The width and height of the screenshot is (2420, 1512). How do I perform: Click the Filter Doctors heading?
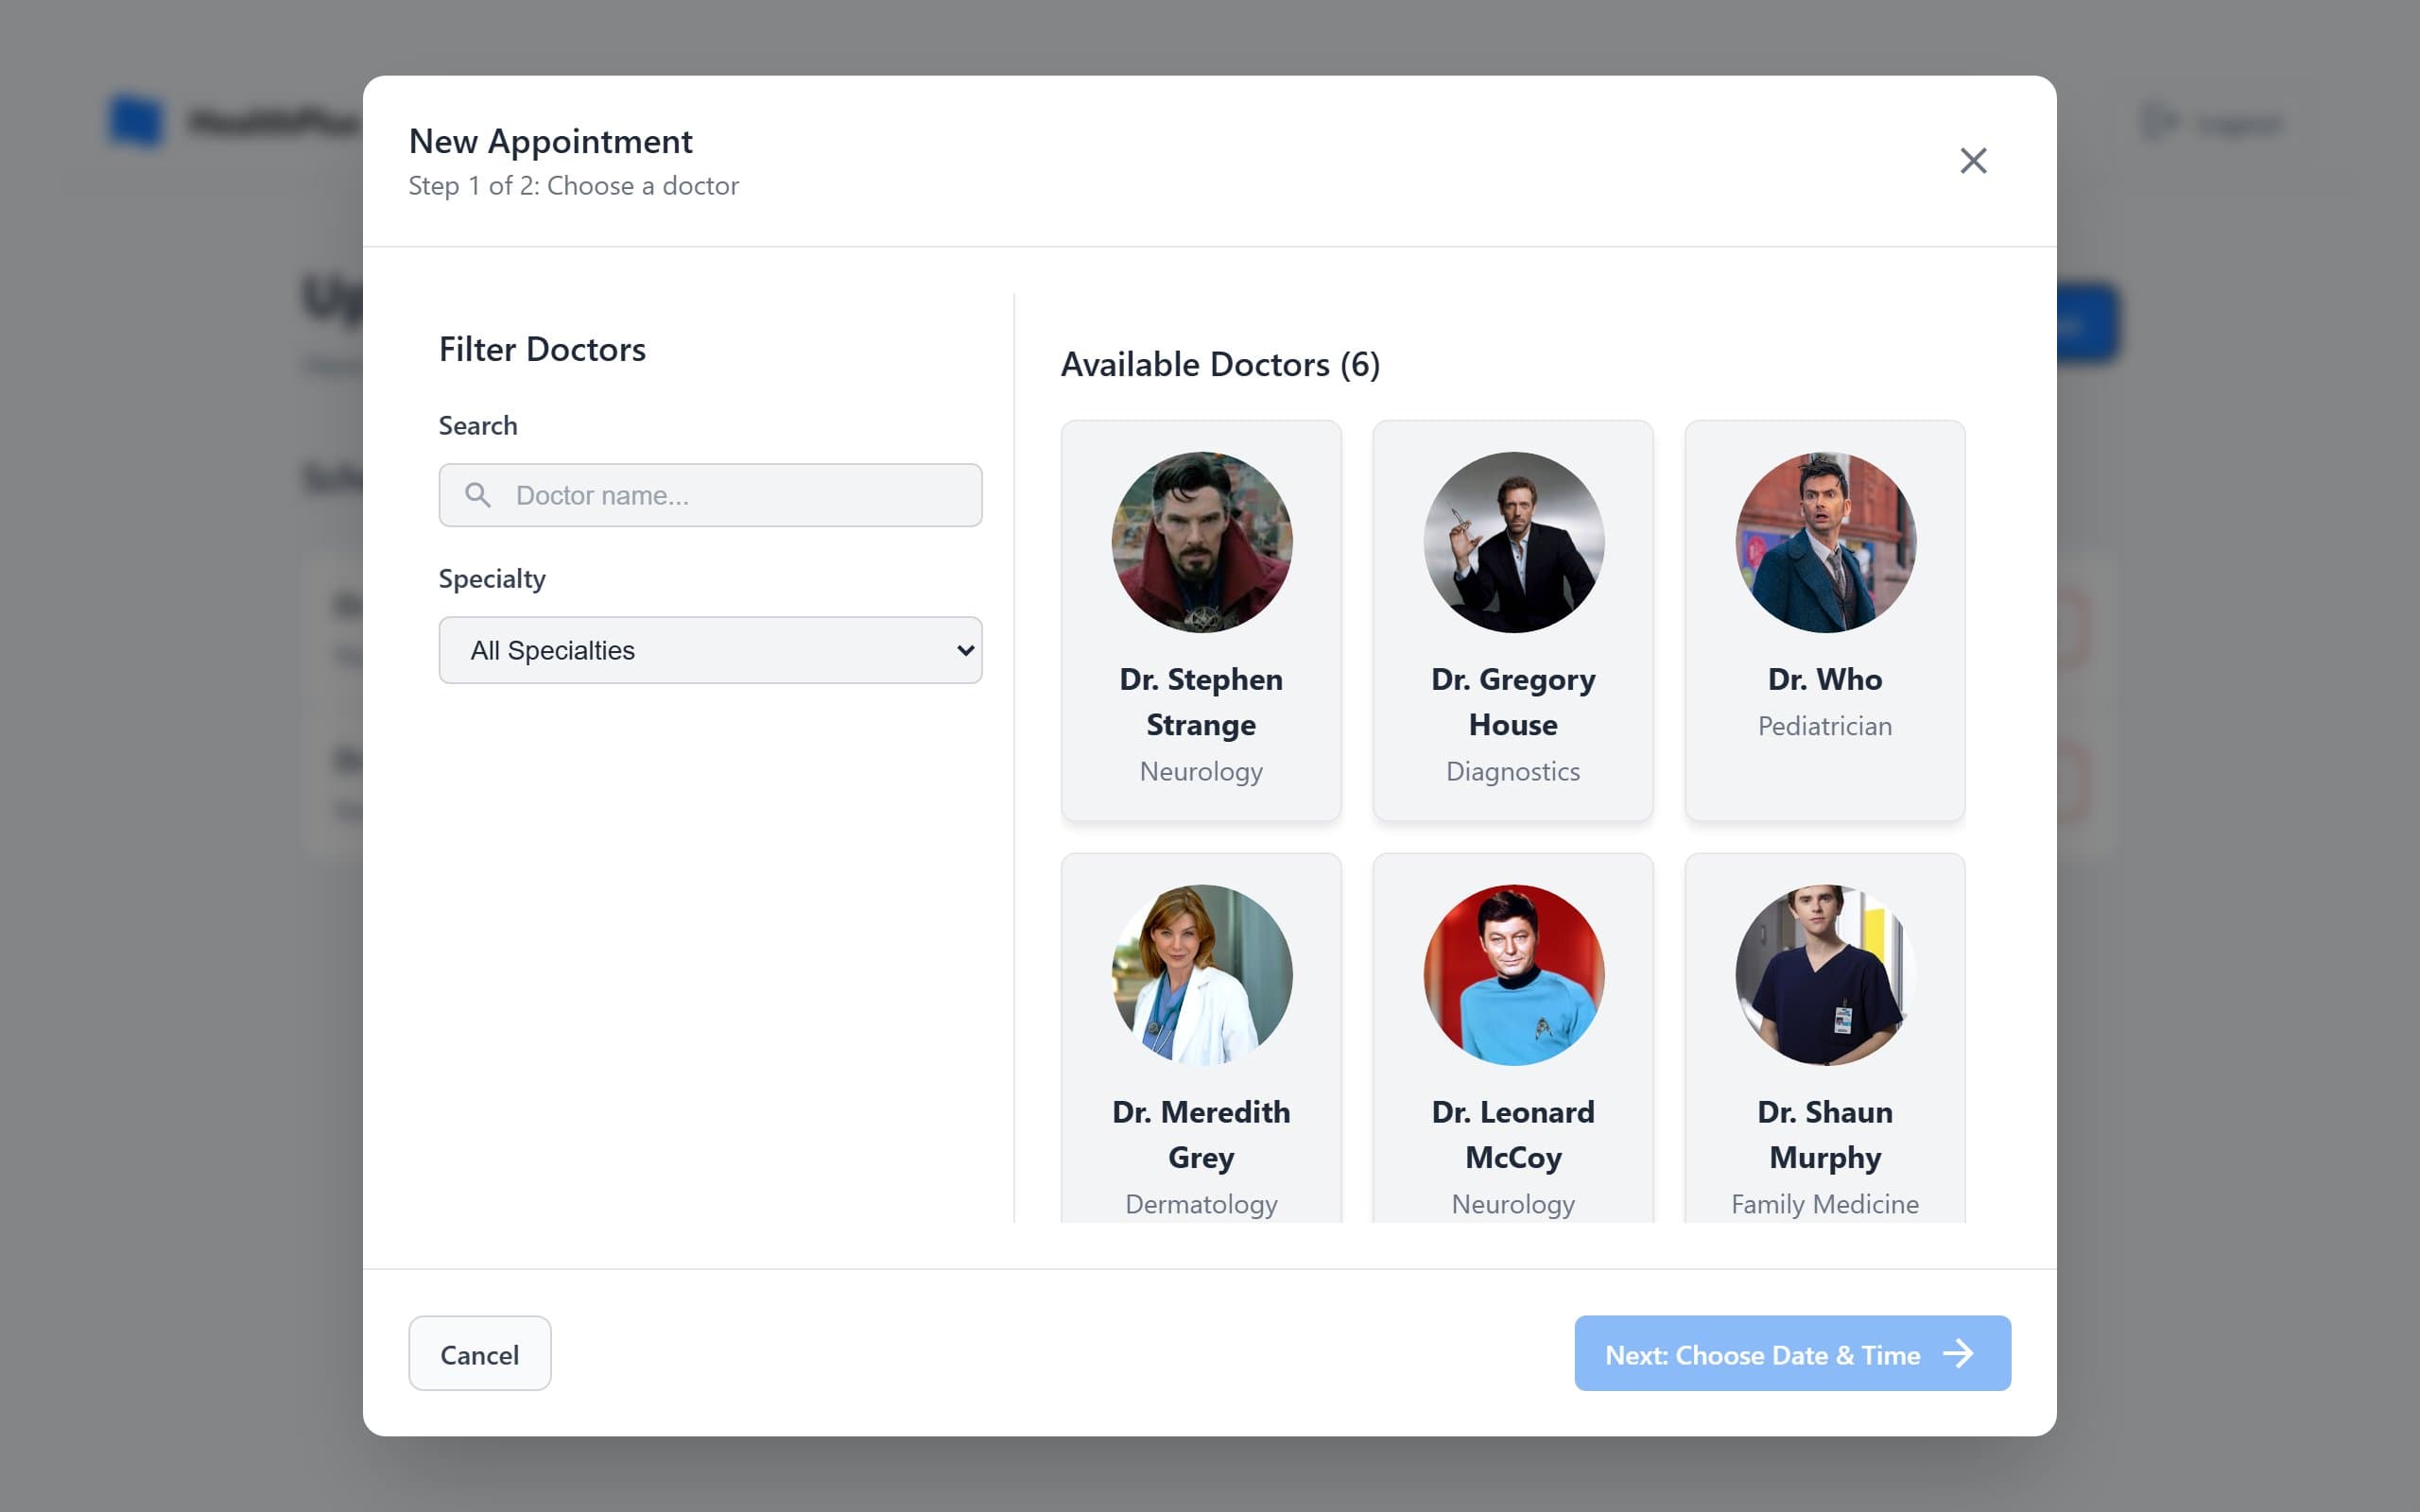[542, 349]
